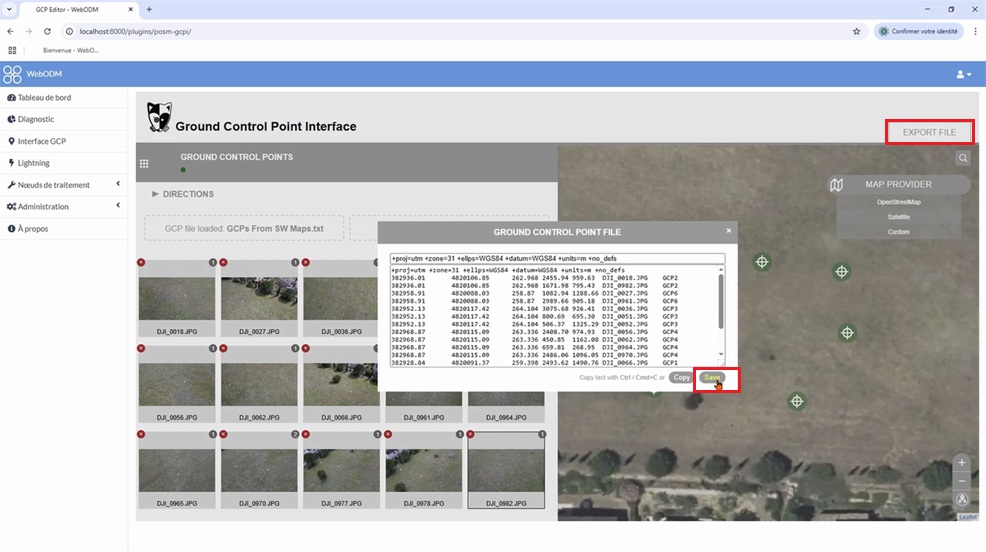Close the Ground Control Point File dialog

point(729,231)
